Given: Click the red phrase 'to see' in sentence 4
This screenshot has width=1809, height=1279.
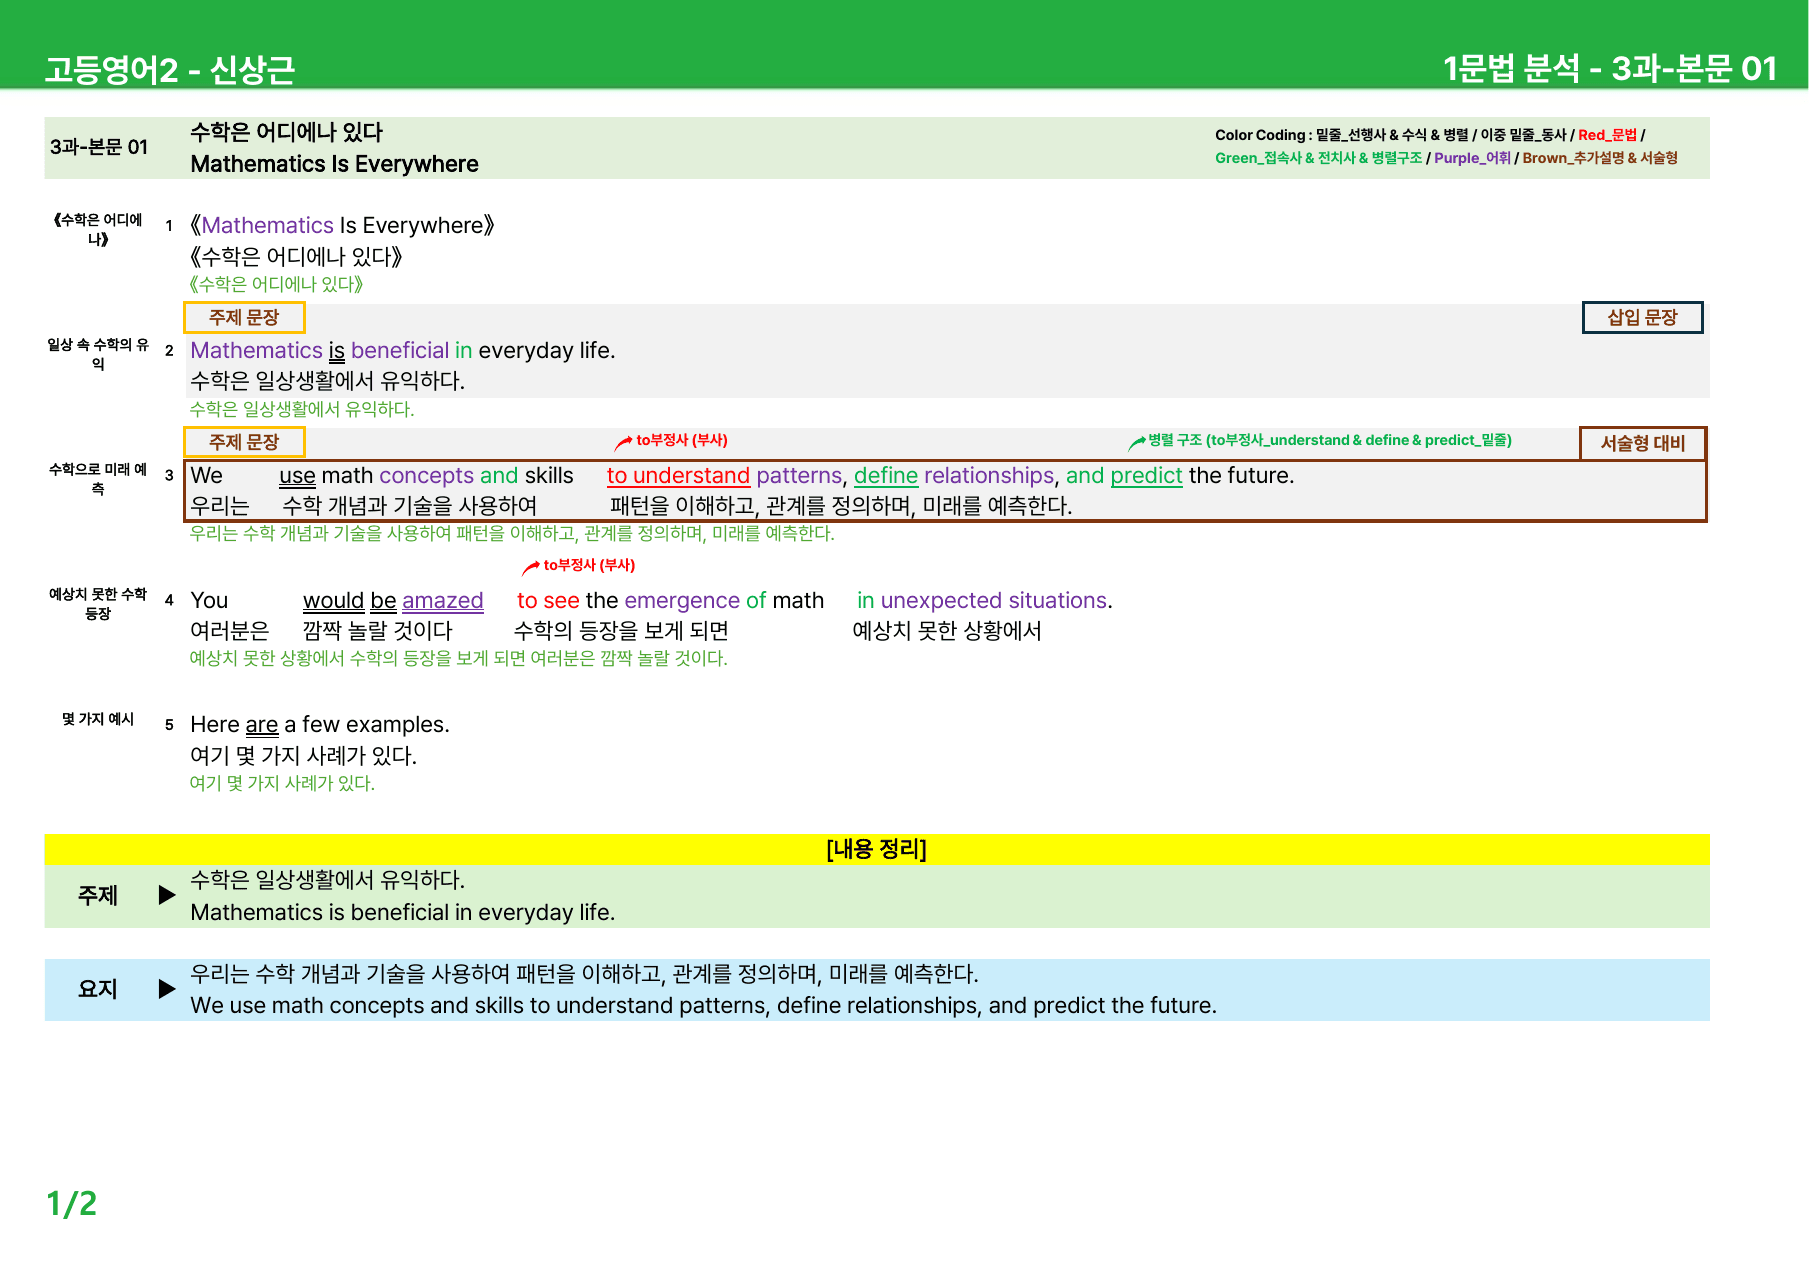Looking at the screenshot, I should tap(548, 601).
